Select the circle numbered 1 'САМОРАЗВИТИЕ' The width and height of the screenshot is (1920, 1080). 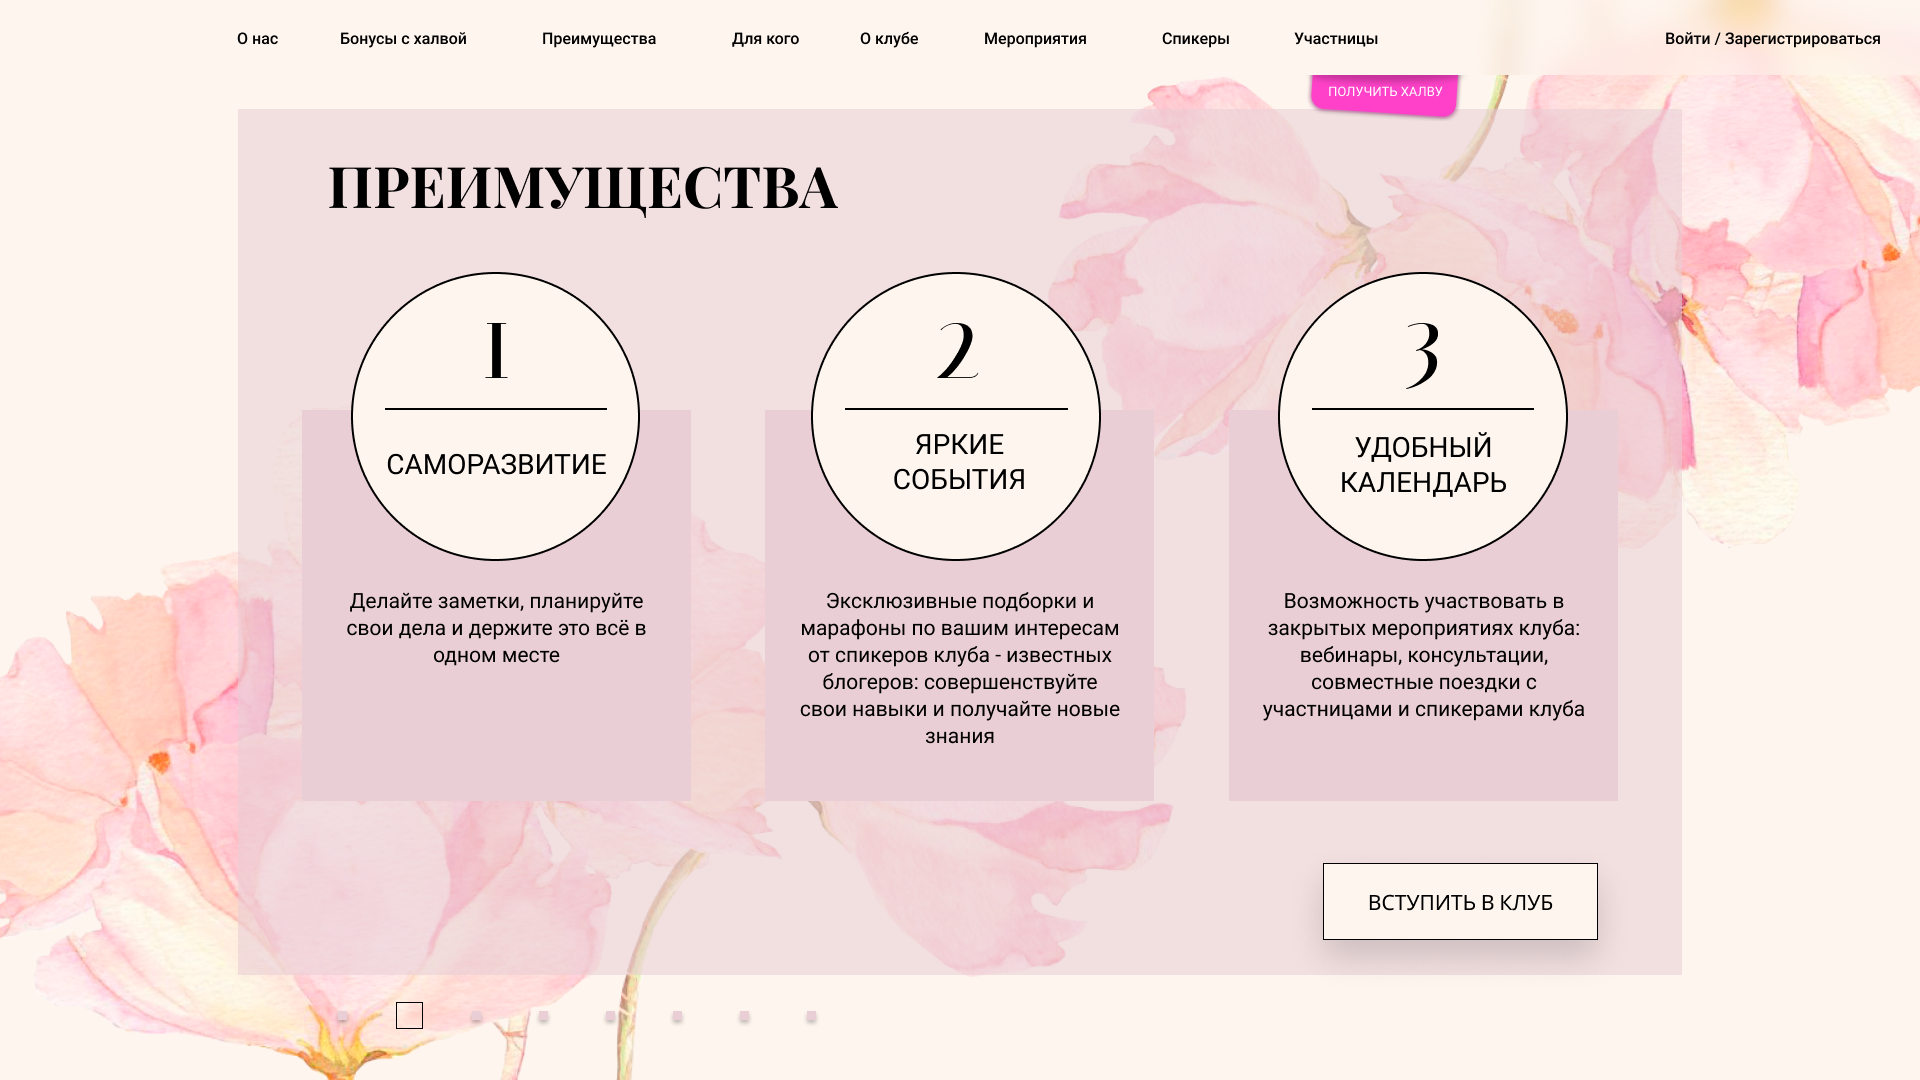pyautogui.click(x=496, y=416)
